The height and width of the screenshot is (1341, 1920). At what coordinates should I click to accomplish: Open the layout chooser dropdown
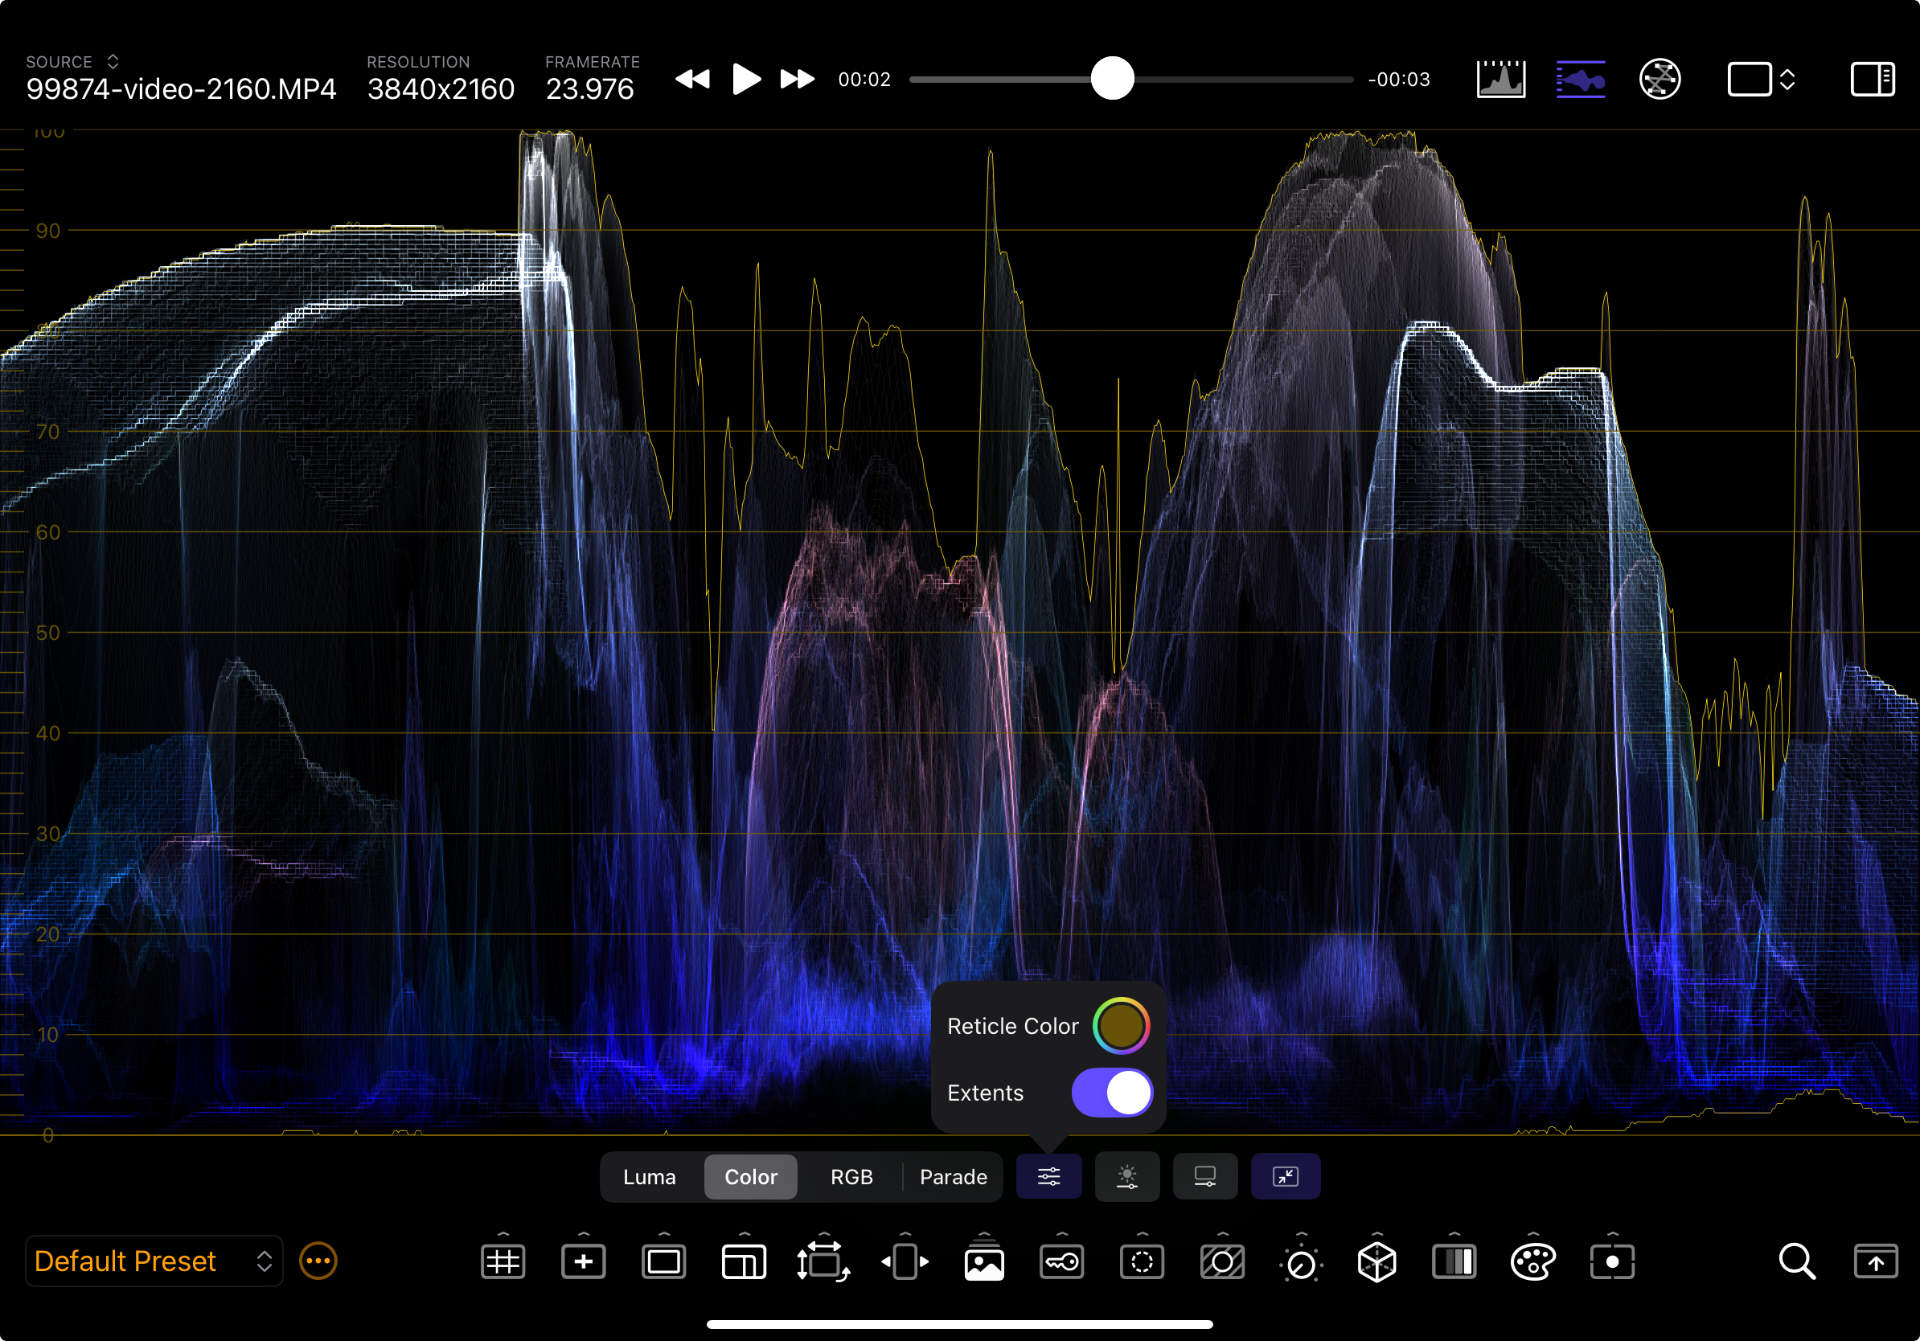tap(1761, 79)
